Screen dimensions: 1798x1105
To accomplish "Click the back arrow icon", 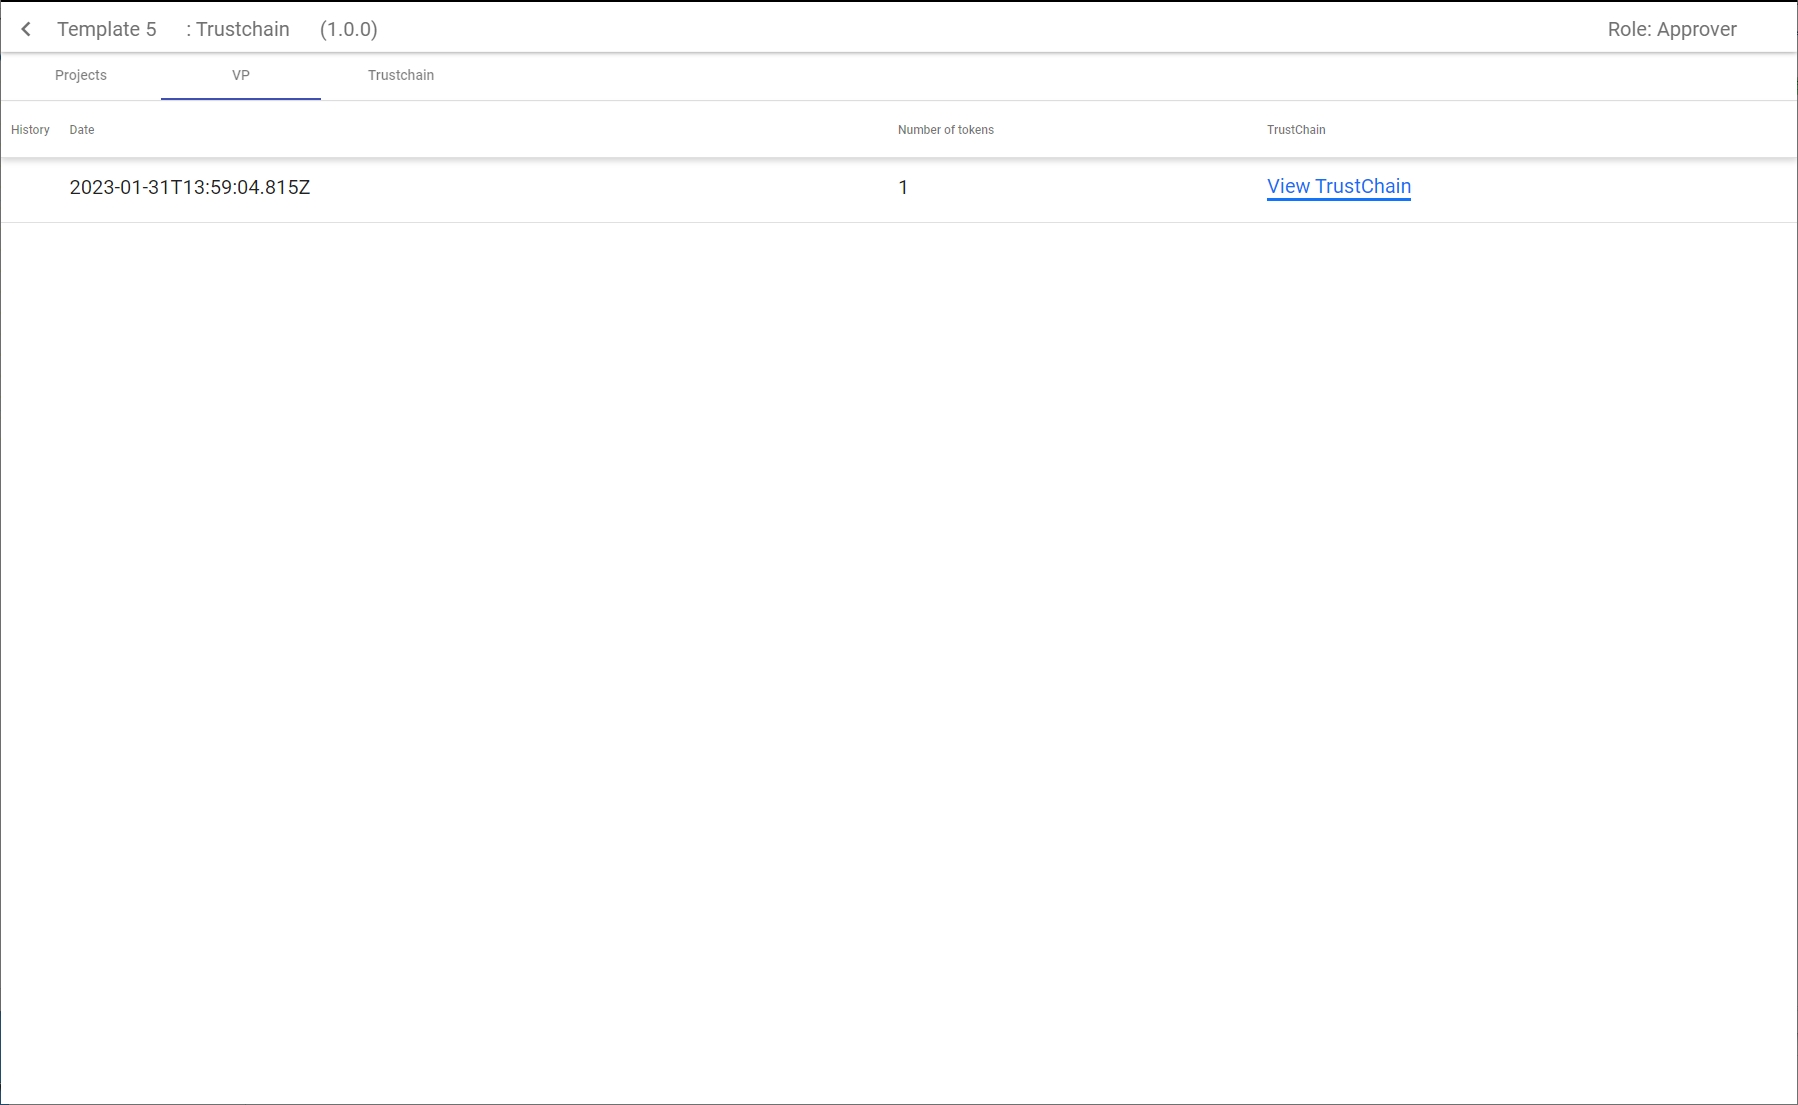I will click(26, 29).
